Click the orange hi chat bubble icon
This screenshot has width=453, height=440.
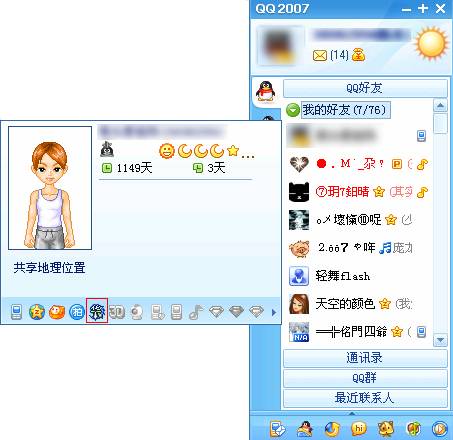tap(359, 429)
